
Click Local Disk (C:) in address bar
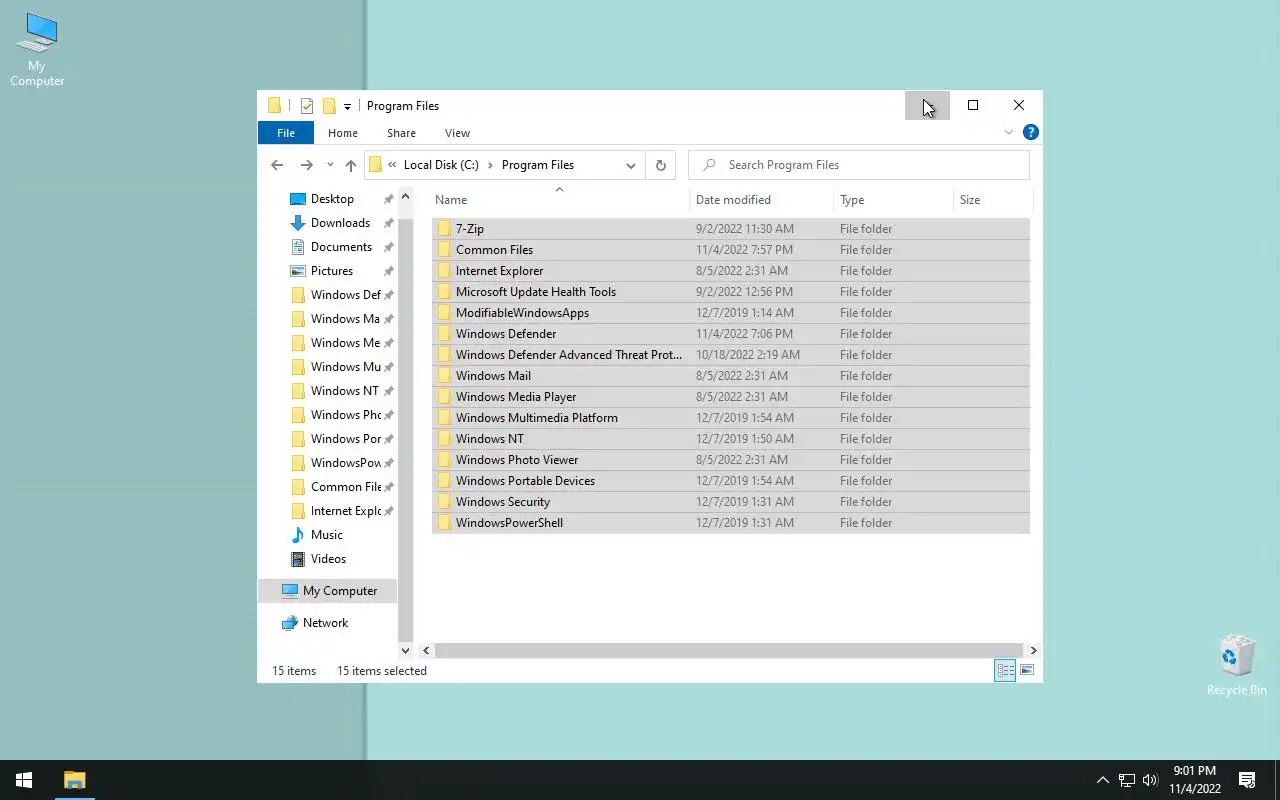(441, 165)
